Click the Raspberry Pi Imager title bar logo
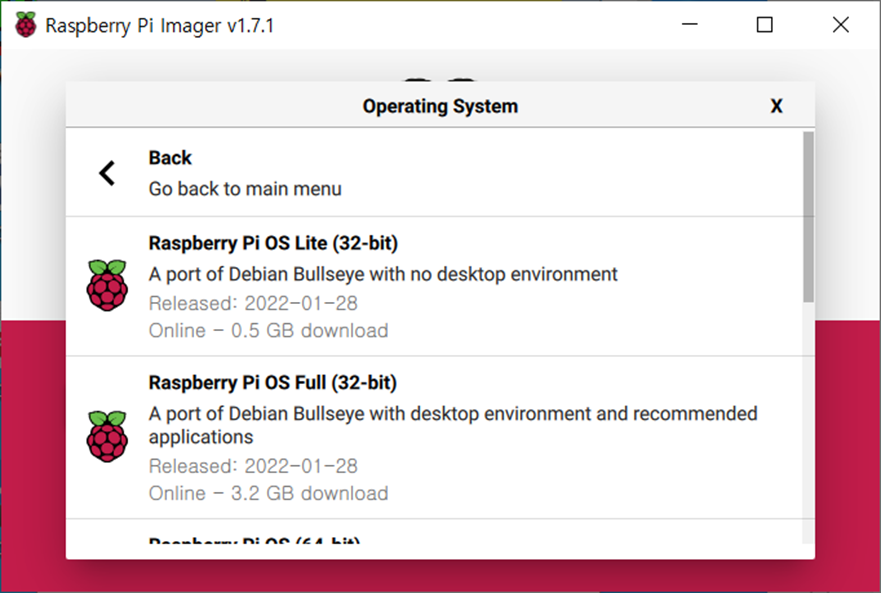The height and width of the screenshot is (593, 881). 25,25
